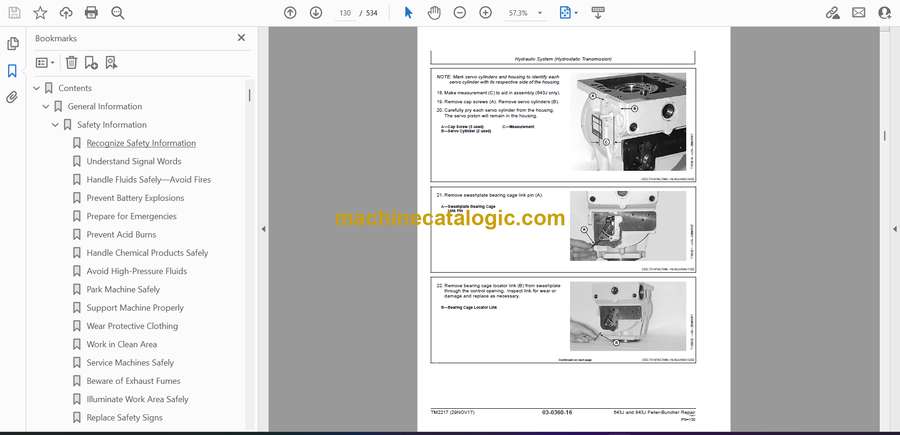This screenshot has height=435, width=900.
Task: Click the Bookmarks panel title
Action: coord(56,38)
